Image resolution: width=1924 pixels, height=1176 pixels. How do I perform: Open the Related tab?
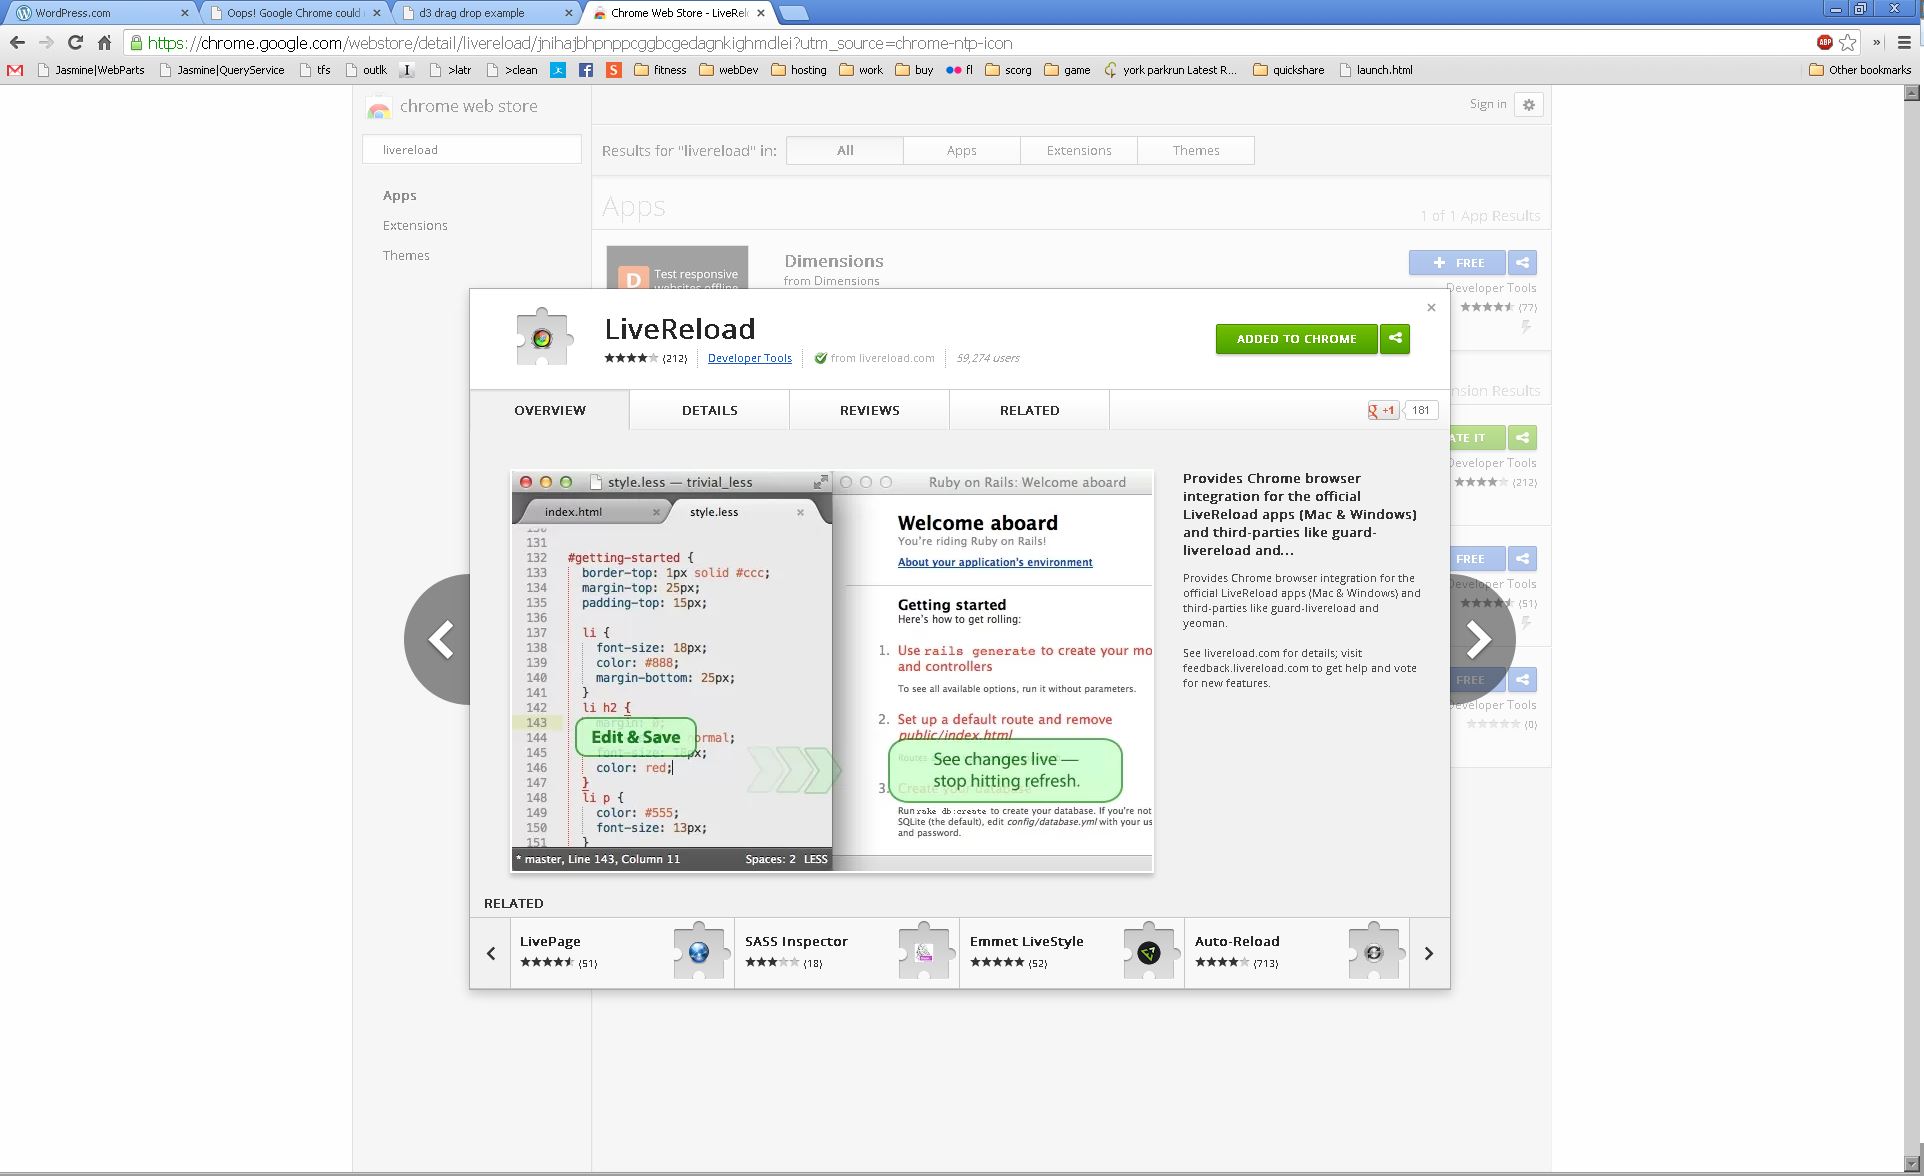click(1029, 410)
